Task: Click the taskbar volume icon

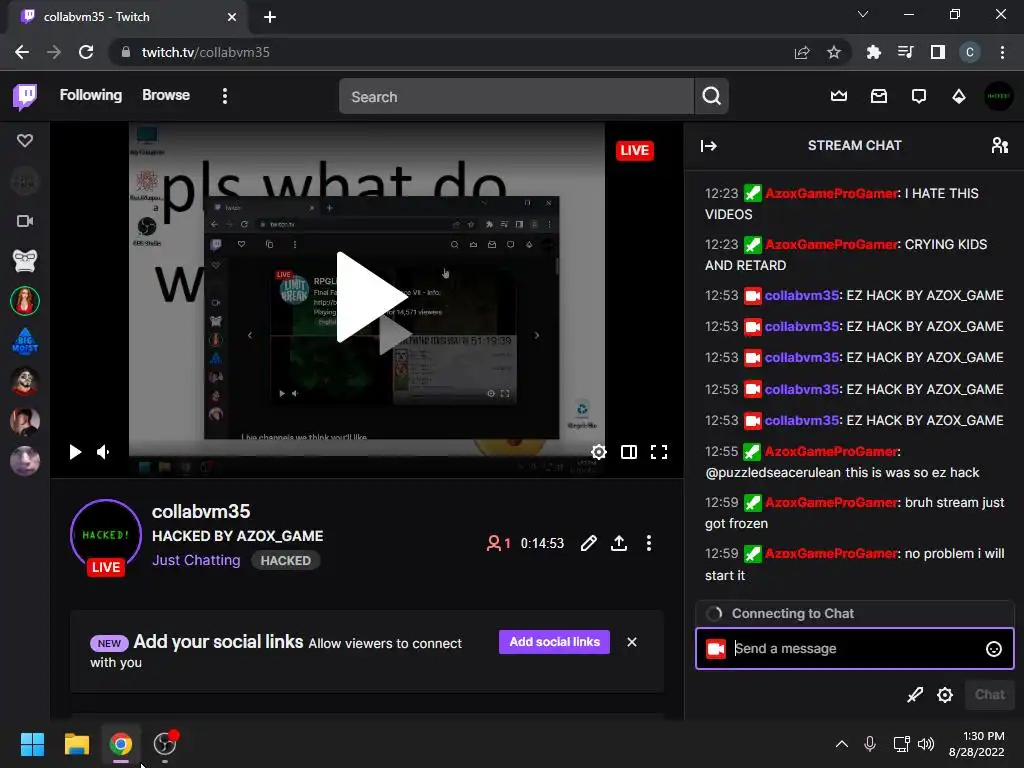Action: pos(925,744)
